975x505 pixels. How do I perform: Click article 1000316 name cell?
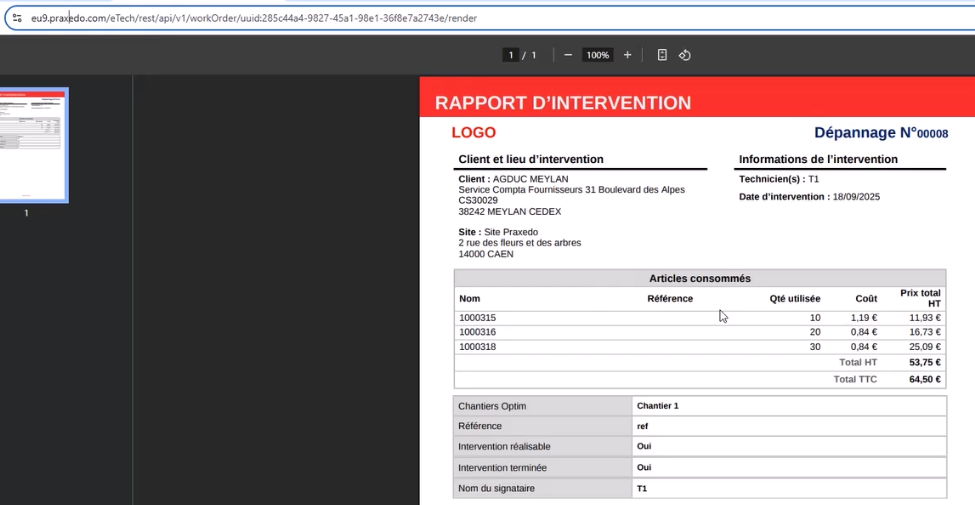click(478, 332)
